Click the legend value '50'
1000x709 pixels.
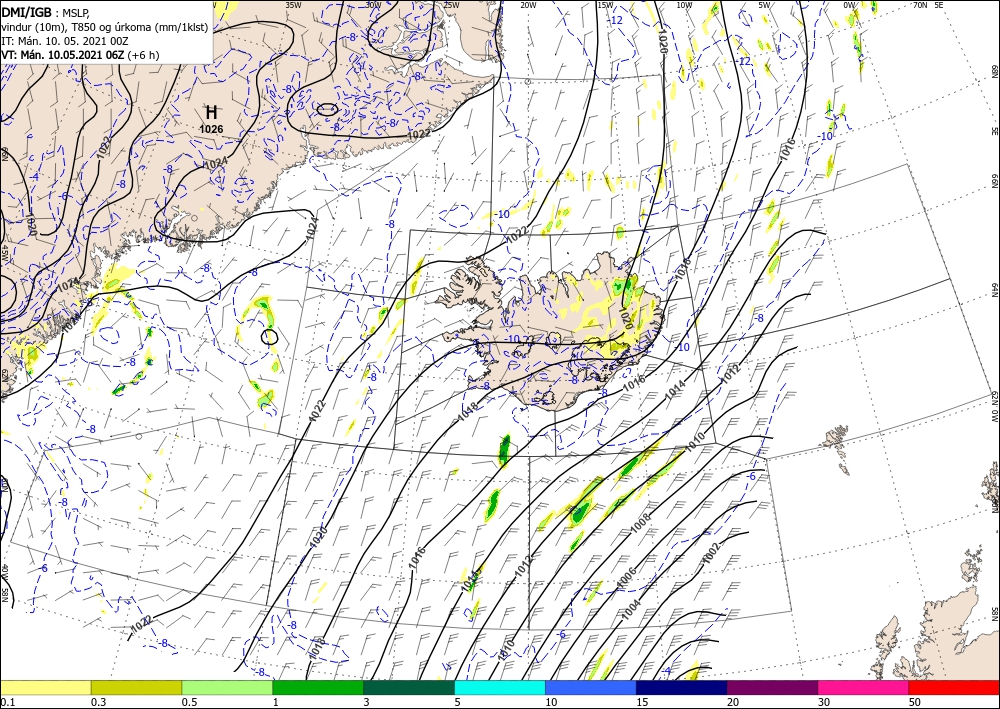[x=915, y=702]
